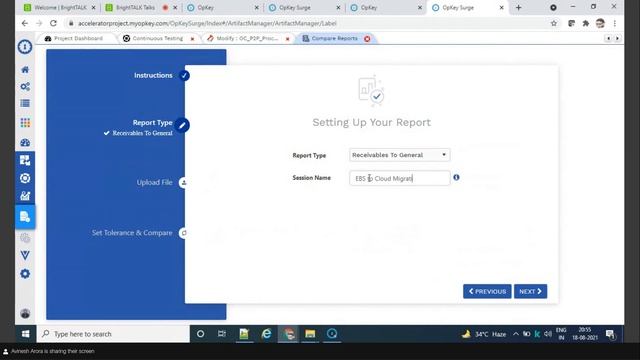Bookmark this page with the star icon
This screenshot has width=640, height=360.
[553, 24]
